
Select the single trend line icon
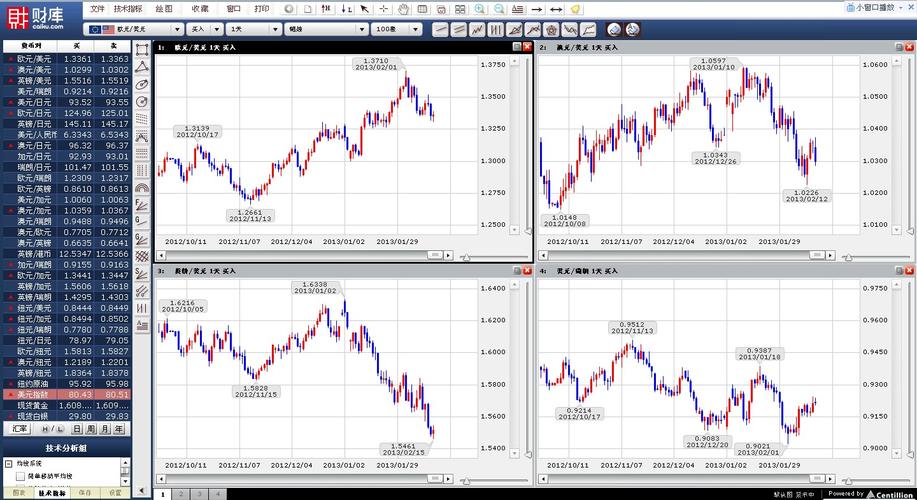(x=440, y=29)
